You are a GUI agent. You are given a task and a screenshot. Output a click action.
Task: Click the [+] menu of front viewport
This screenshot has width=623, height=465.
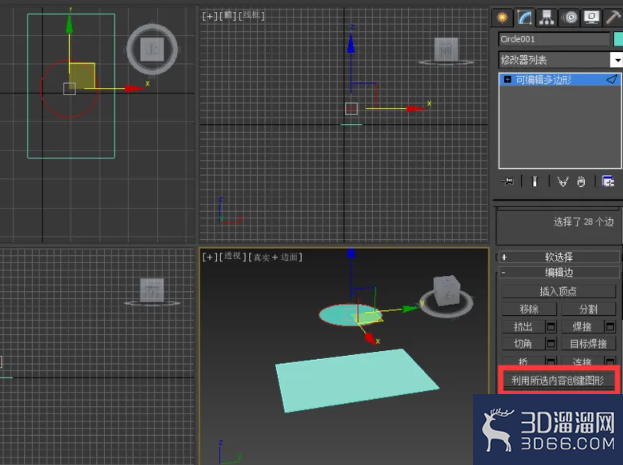point(209,16)
